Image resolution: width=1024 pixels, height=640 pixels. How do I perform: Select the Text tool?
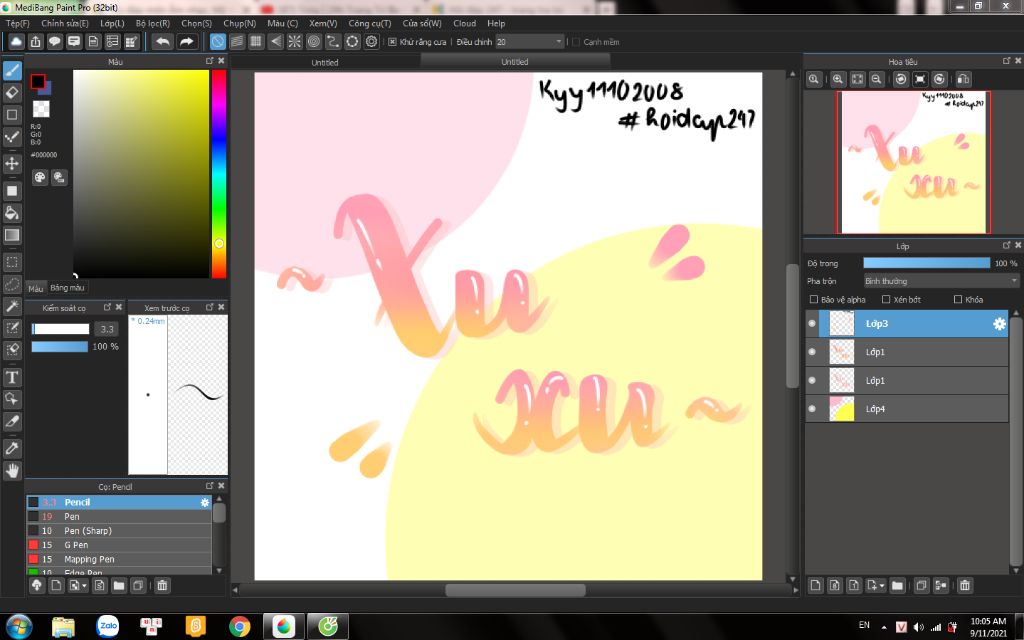[x=12, y=377]
